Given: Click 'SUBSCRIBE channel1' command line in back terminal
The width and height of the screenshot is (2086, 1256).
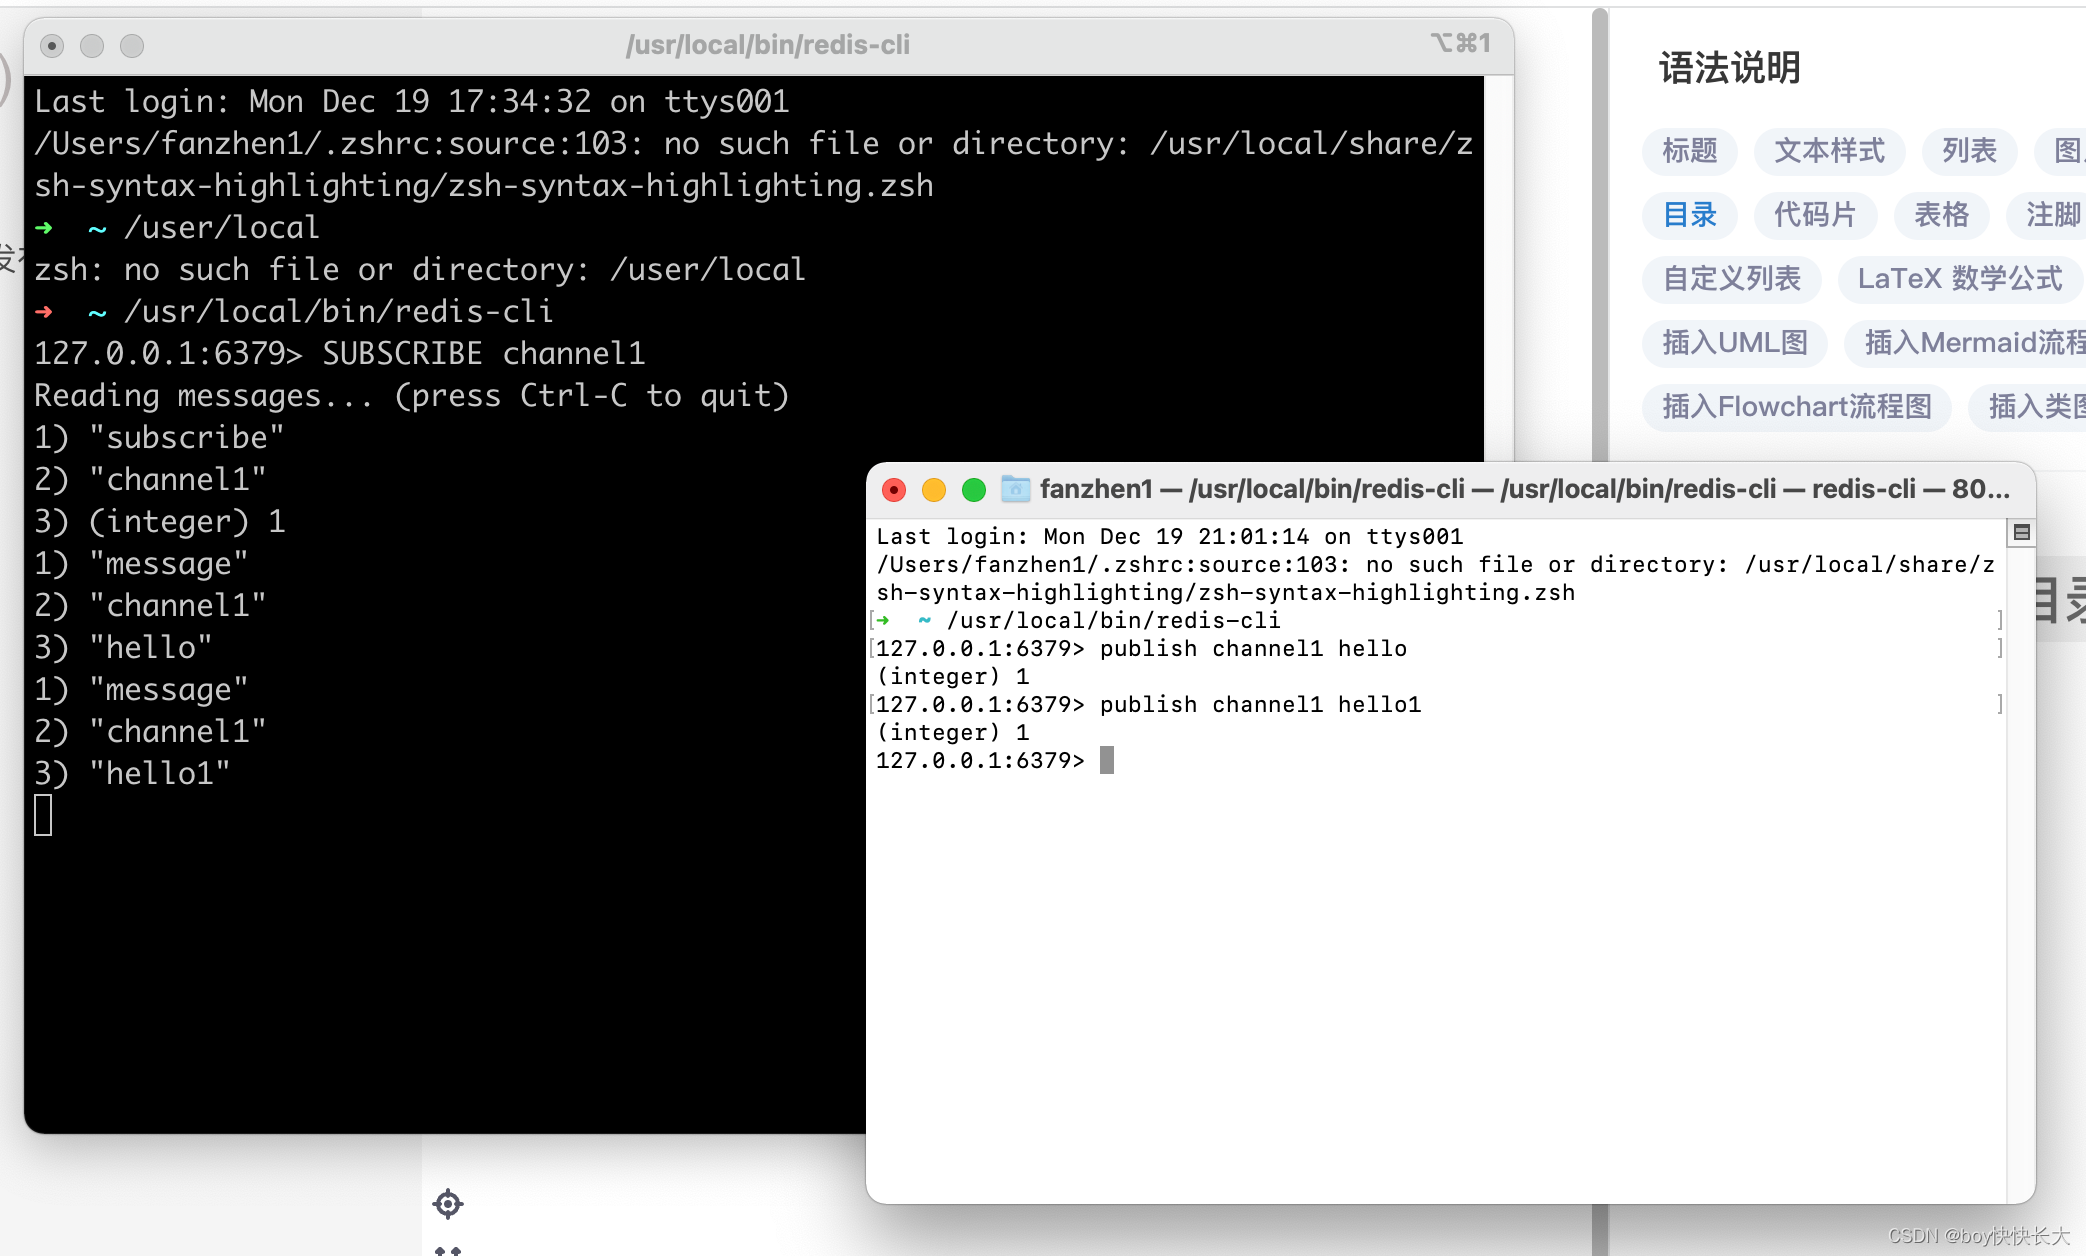Looking at the screenshot, I should coord(340,354).
